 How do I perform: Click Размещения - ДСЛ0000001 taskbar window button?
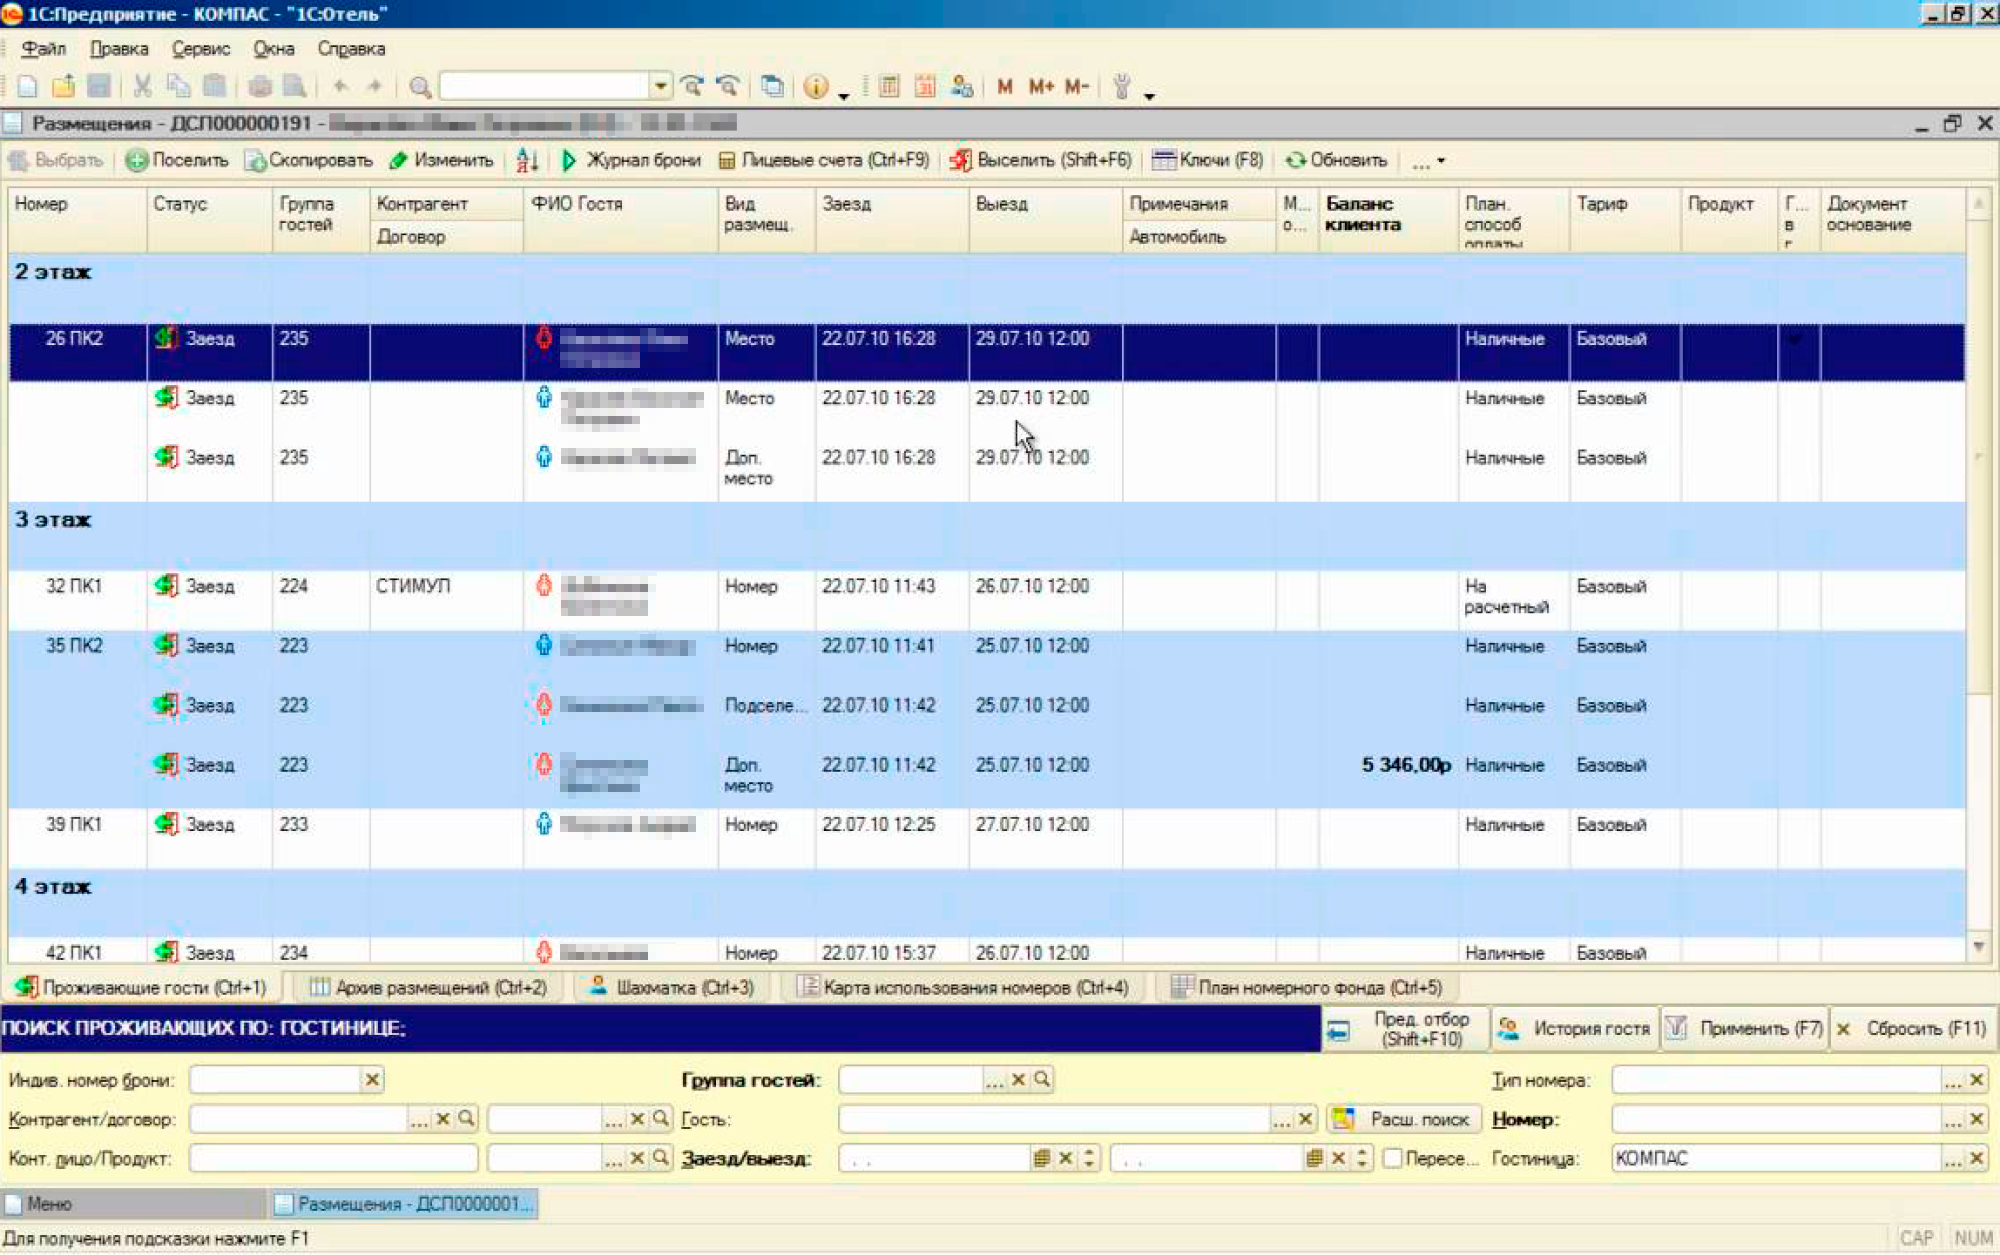click(404, 1204)
